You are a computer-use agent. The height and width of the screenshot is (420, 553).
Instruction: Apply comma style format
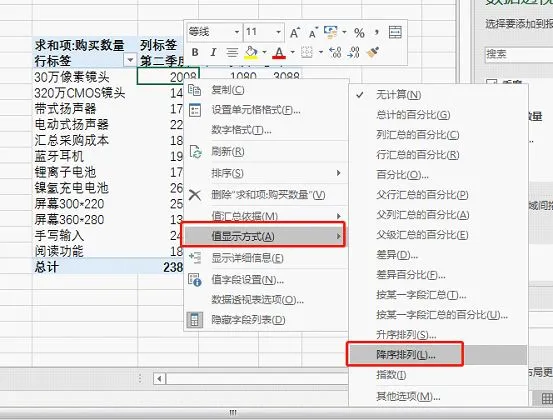(x=377, y=32)
